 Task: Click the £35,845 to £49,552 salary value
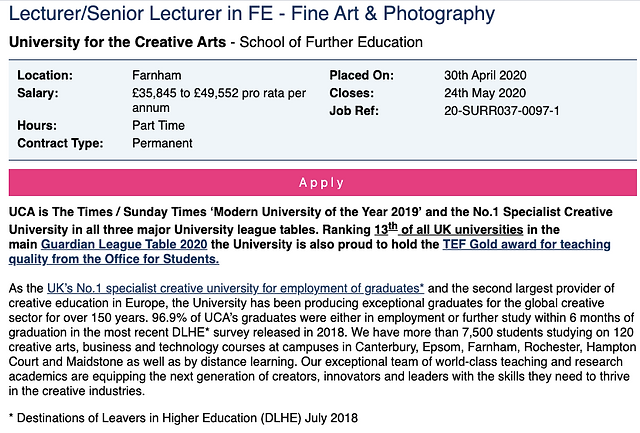click(x=219, y=100)
